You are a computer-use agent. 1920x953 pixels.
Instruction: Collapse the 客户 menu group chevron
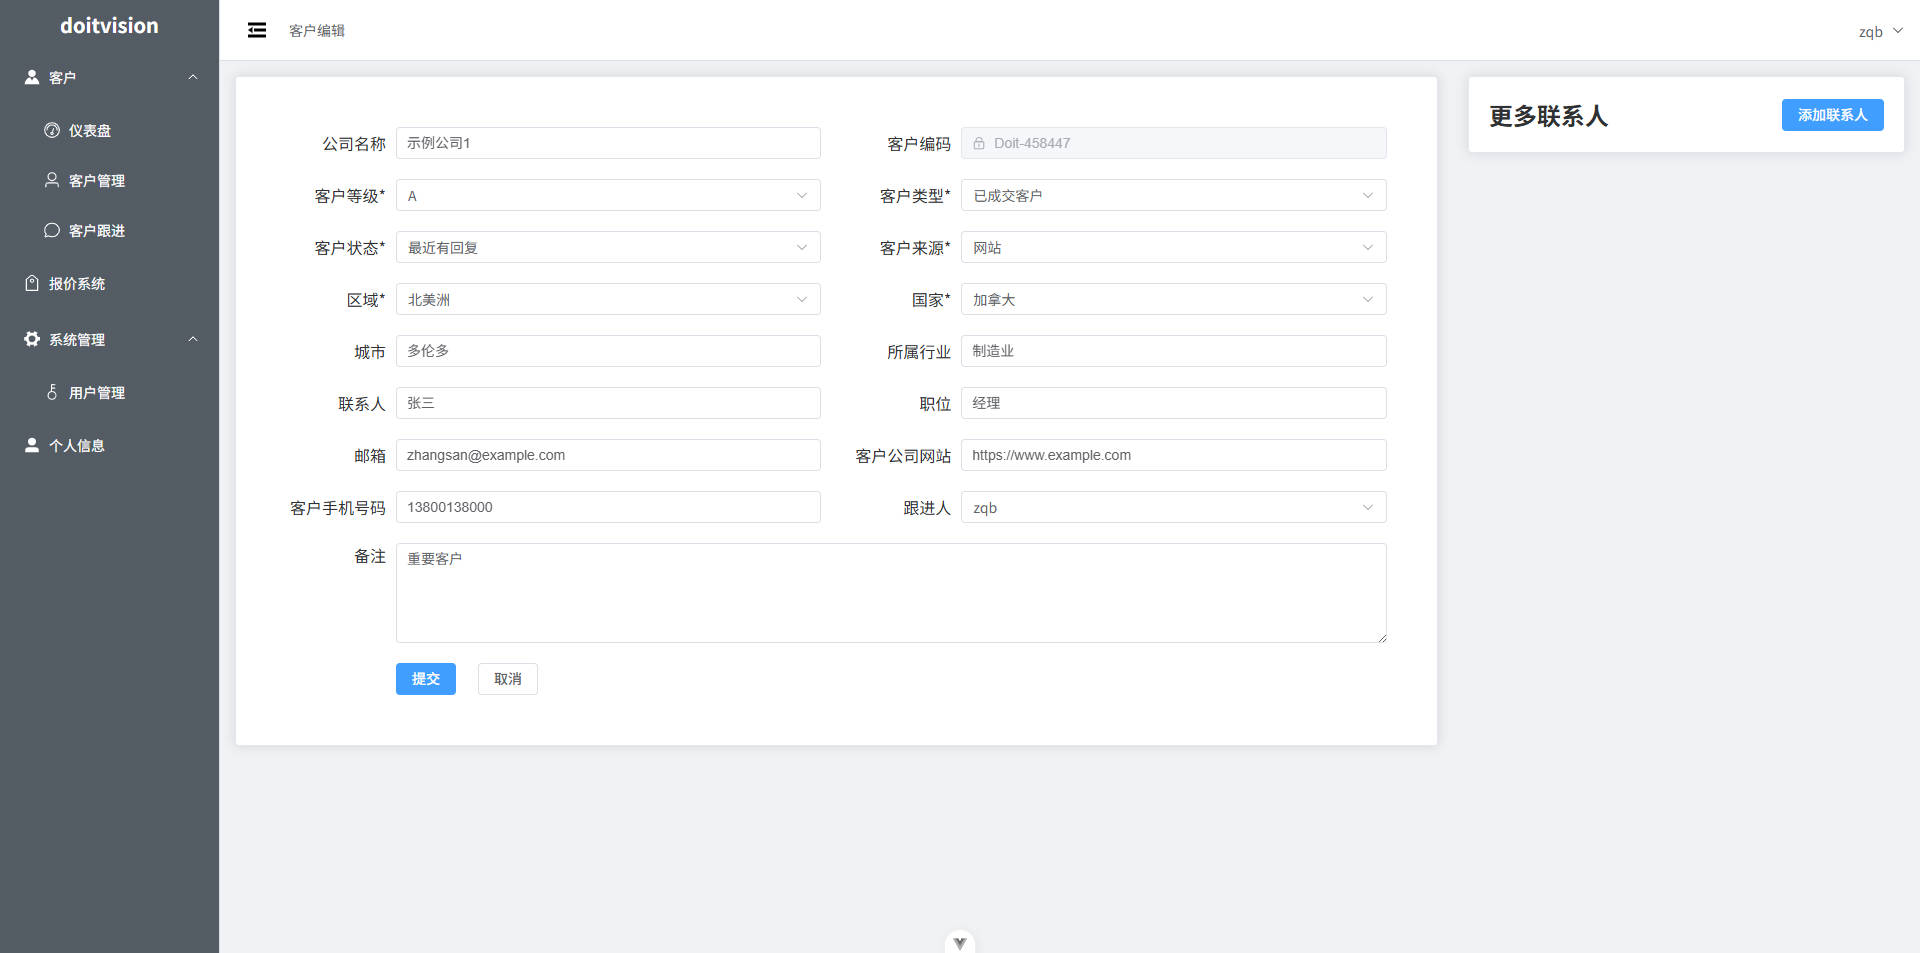[x=193, y=77]
